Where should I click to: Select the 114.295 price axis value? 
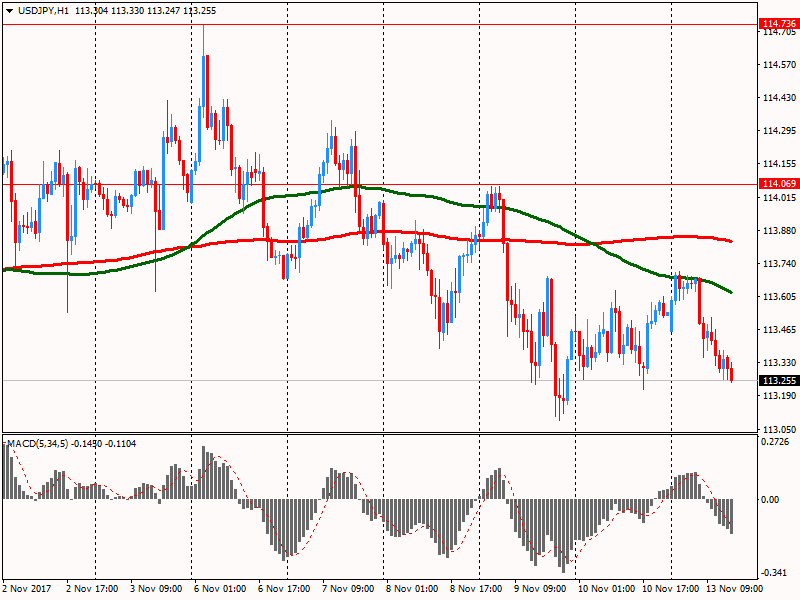coord(780,131)
